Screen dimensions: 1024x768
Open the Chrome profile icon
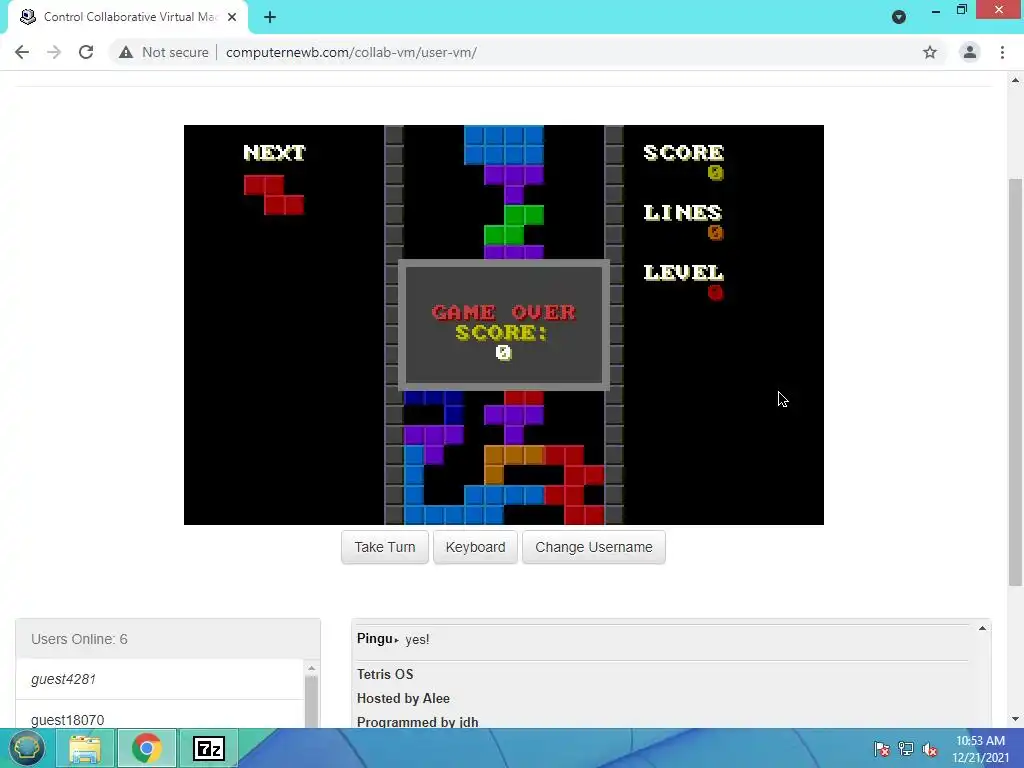tap(970, 52)
